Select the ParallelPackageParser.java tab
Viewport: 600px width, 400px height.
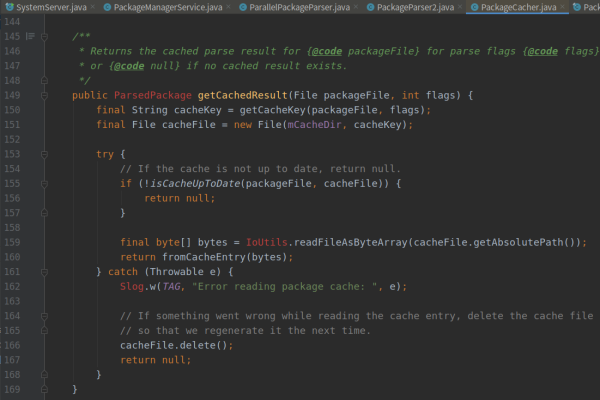(299, 7)
